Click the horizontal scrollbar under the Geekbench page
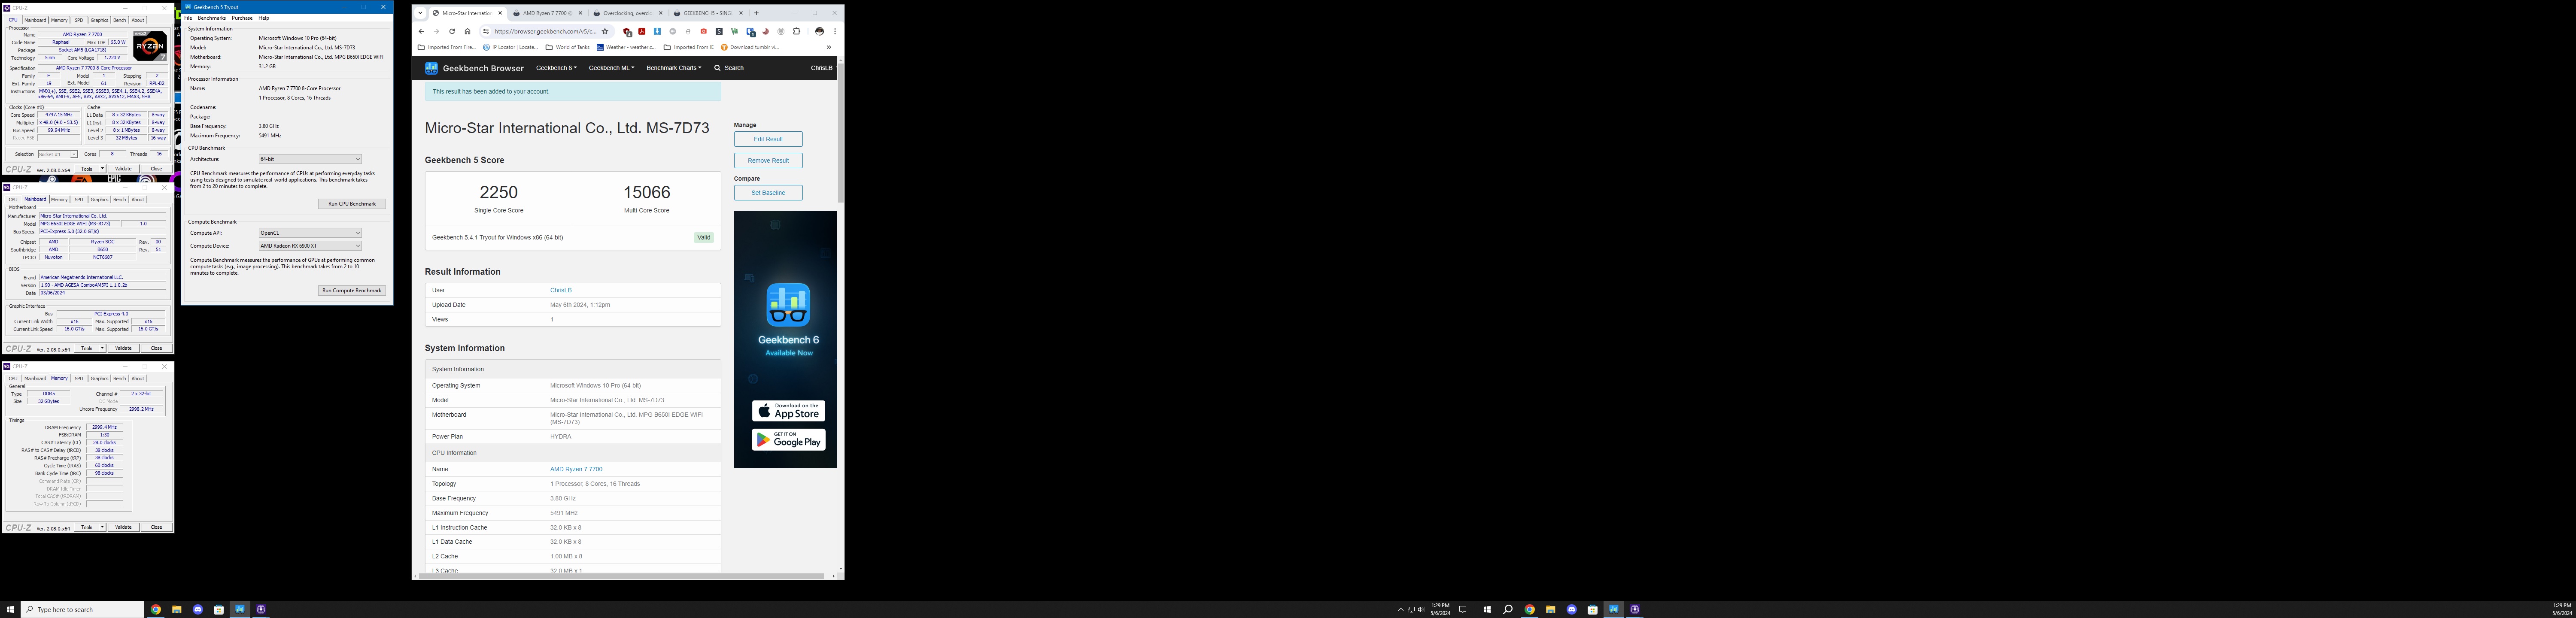 point(620,576)
